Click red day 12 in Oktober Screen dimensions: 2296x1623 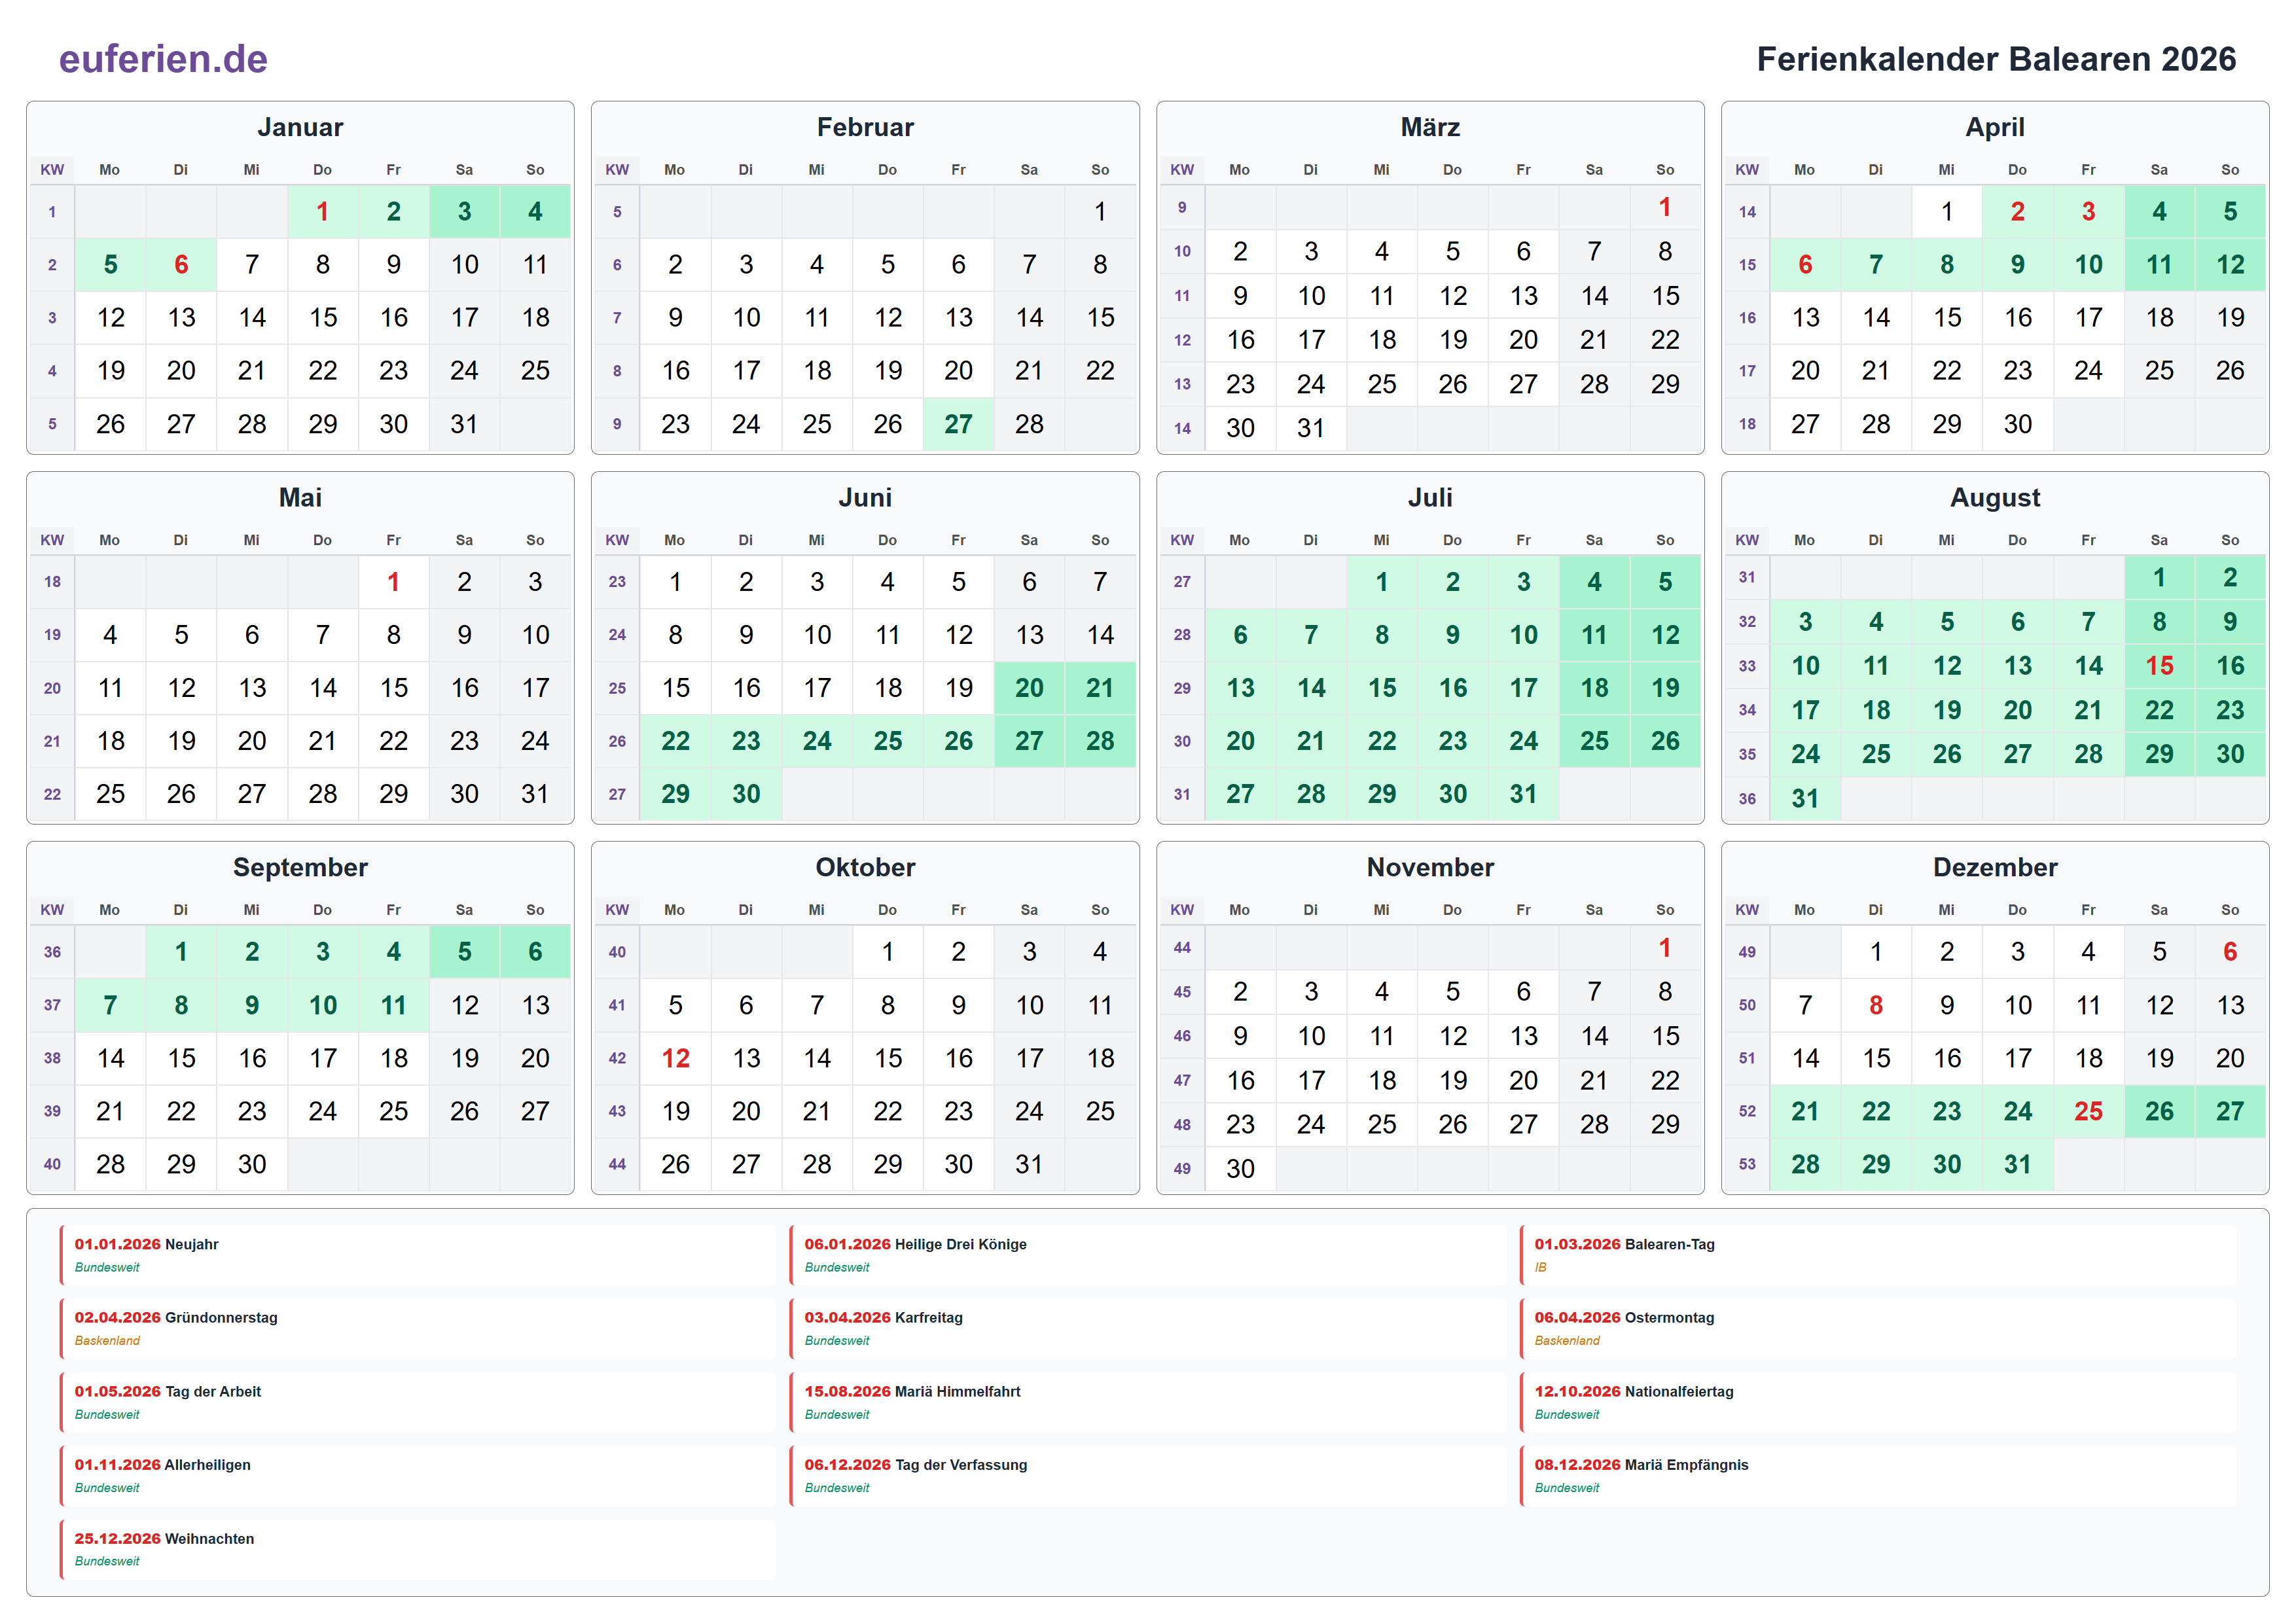(675, 1058)
